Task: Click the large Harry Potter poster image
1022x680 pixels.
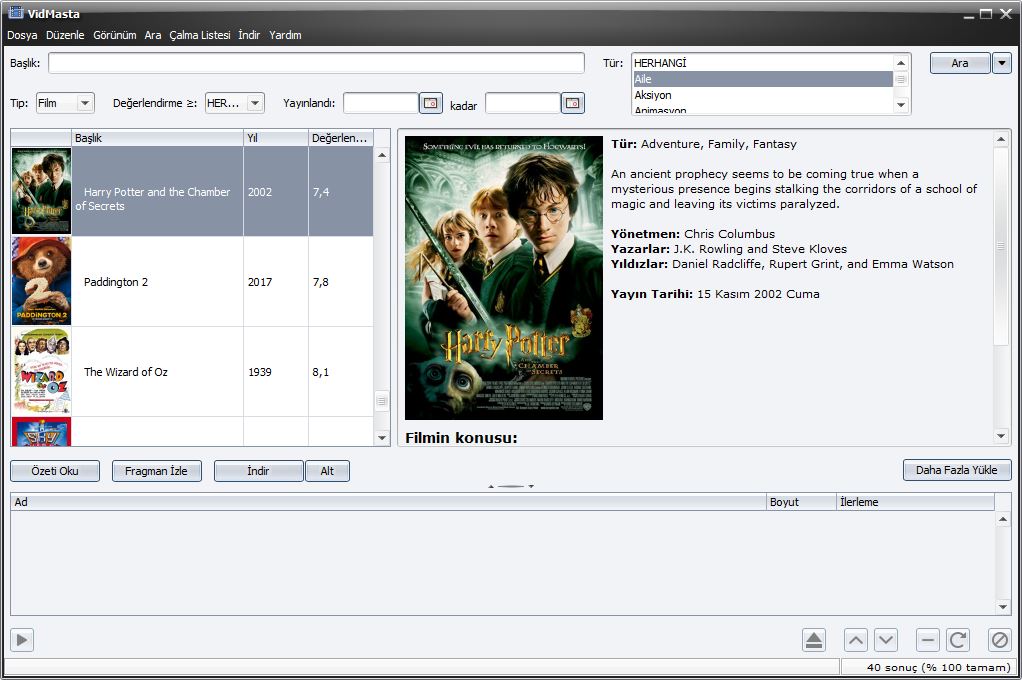Action: 504,278
